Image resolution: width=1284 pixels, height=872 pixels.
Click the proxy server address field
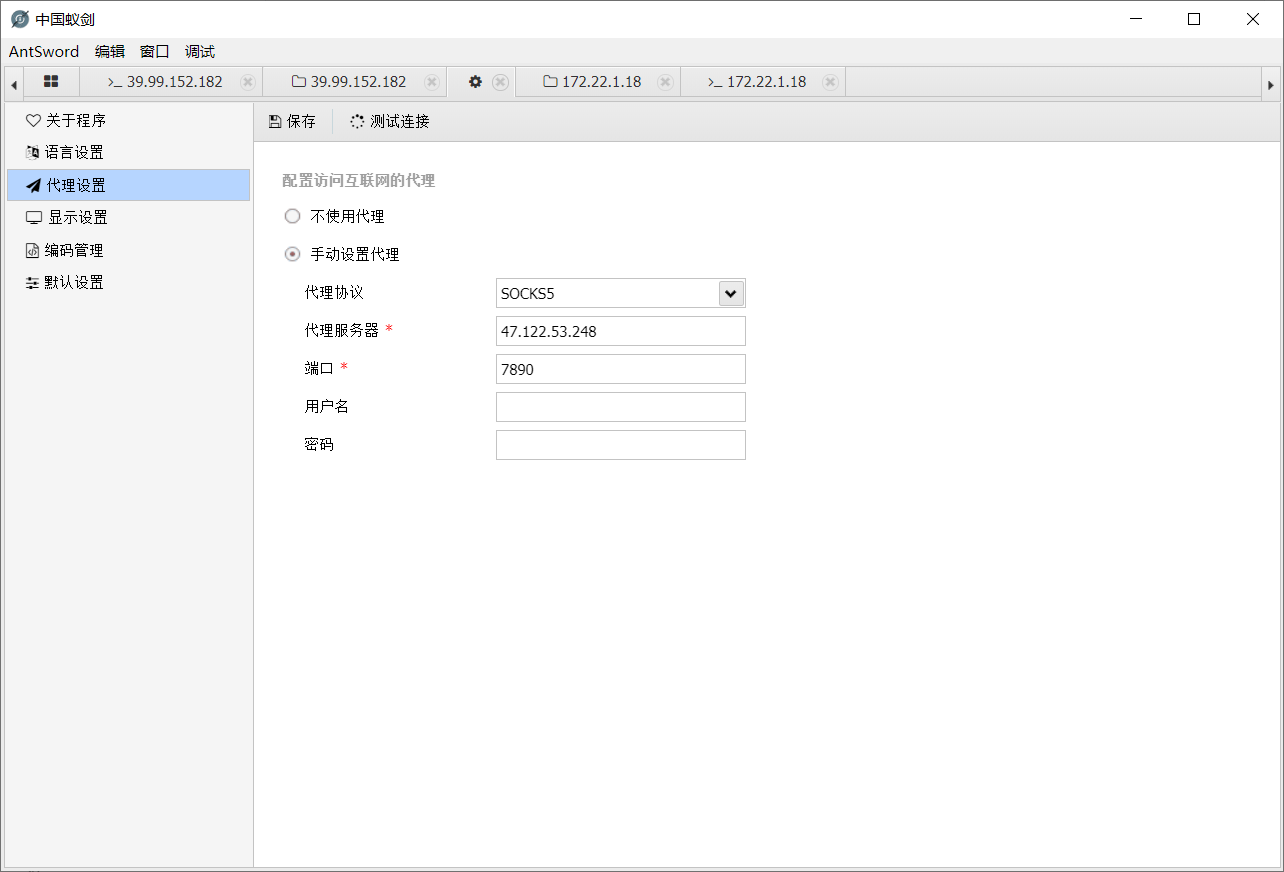pyautogui.click(x=620, y=331)
